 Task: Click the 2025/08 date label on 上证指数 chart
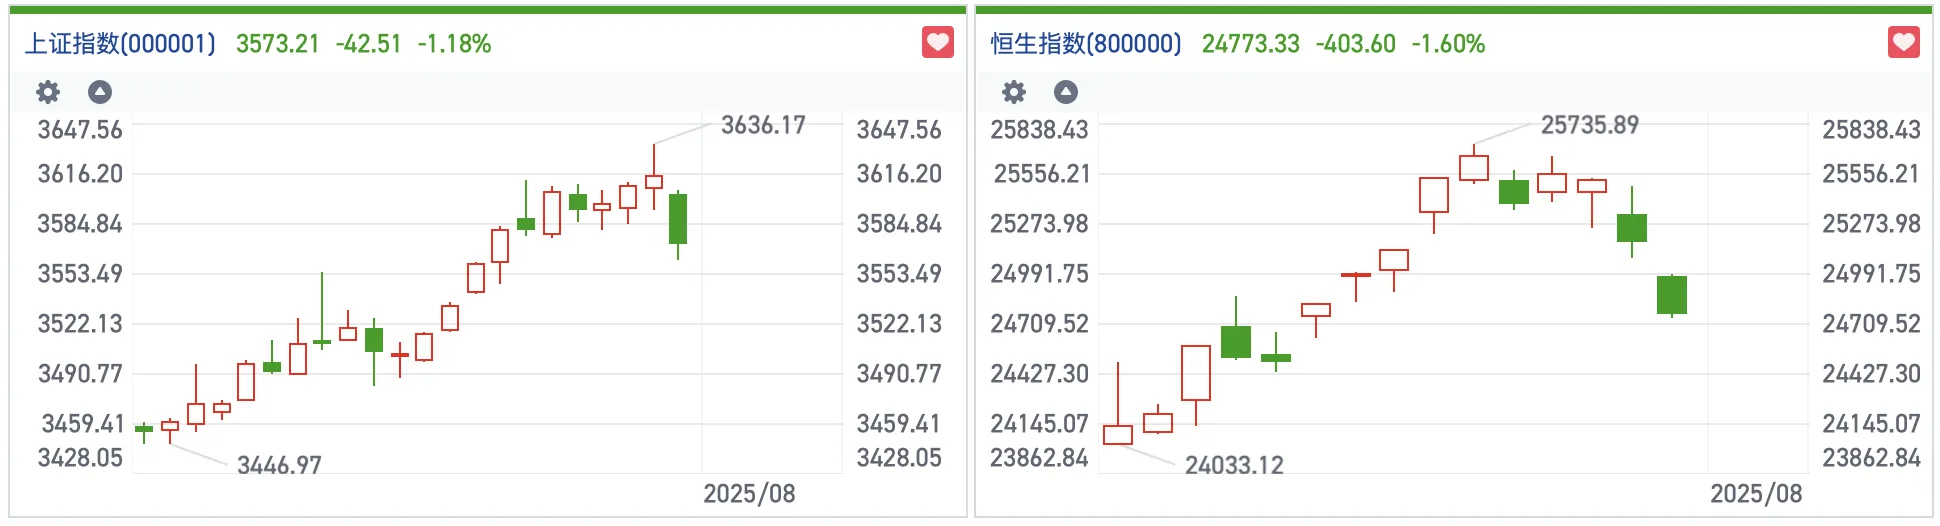(749, 494)
